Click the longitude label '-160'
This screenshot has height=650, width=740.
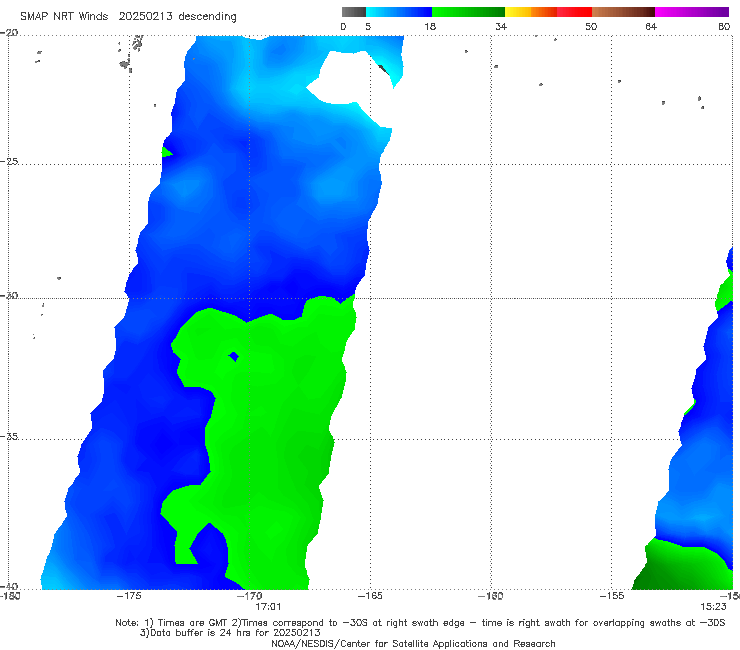pos(490,596)
